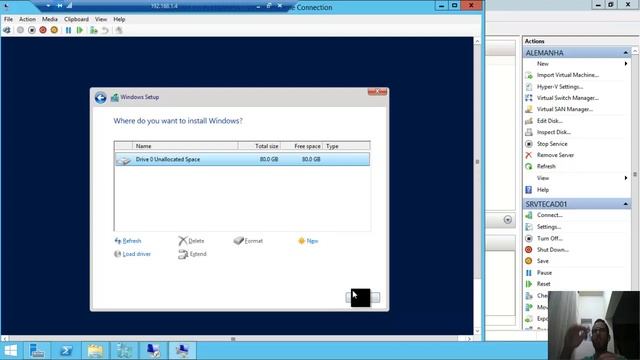Click the VM window vertical scrollbar down arrow

(477, 331)
